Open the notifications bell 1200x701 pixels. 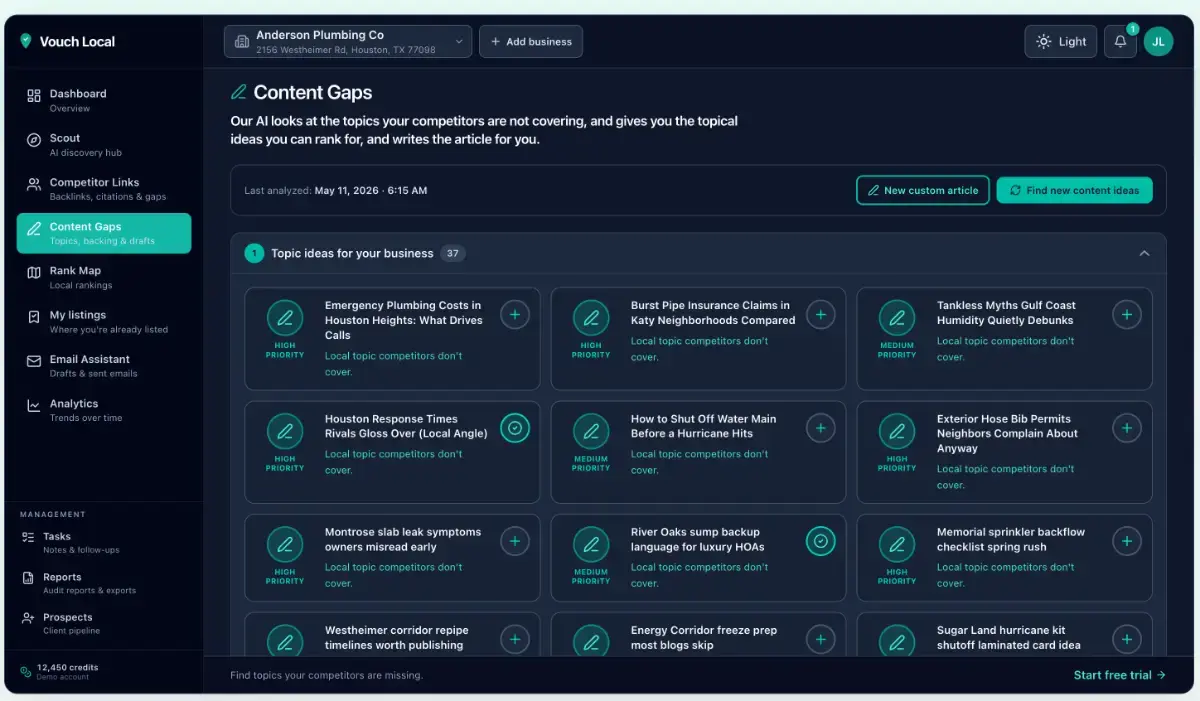click(1121, 41)
